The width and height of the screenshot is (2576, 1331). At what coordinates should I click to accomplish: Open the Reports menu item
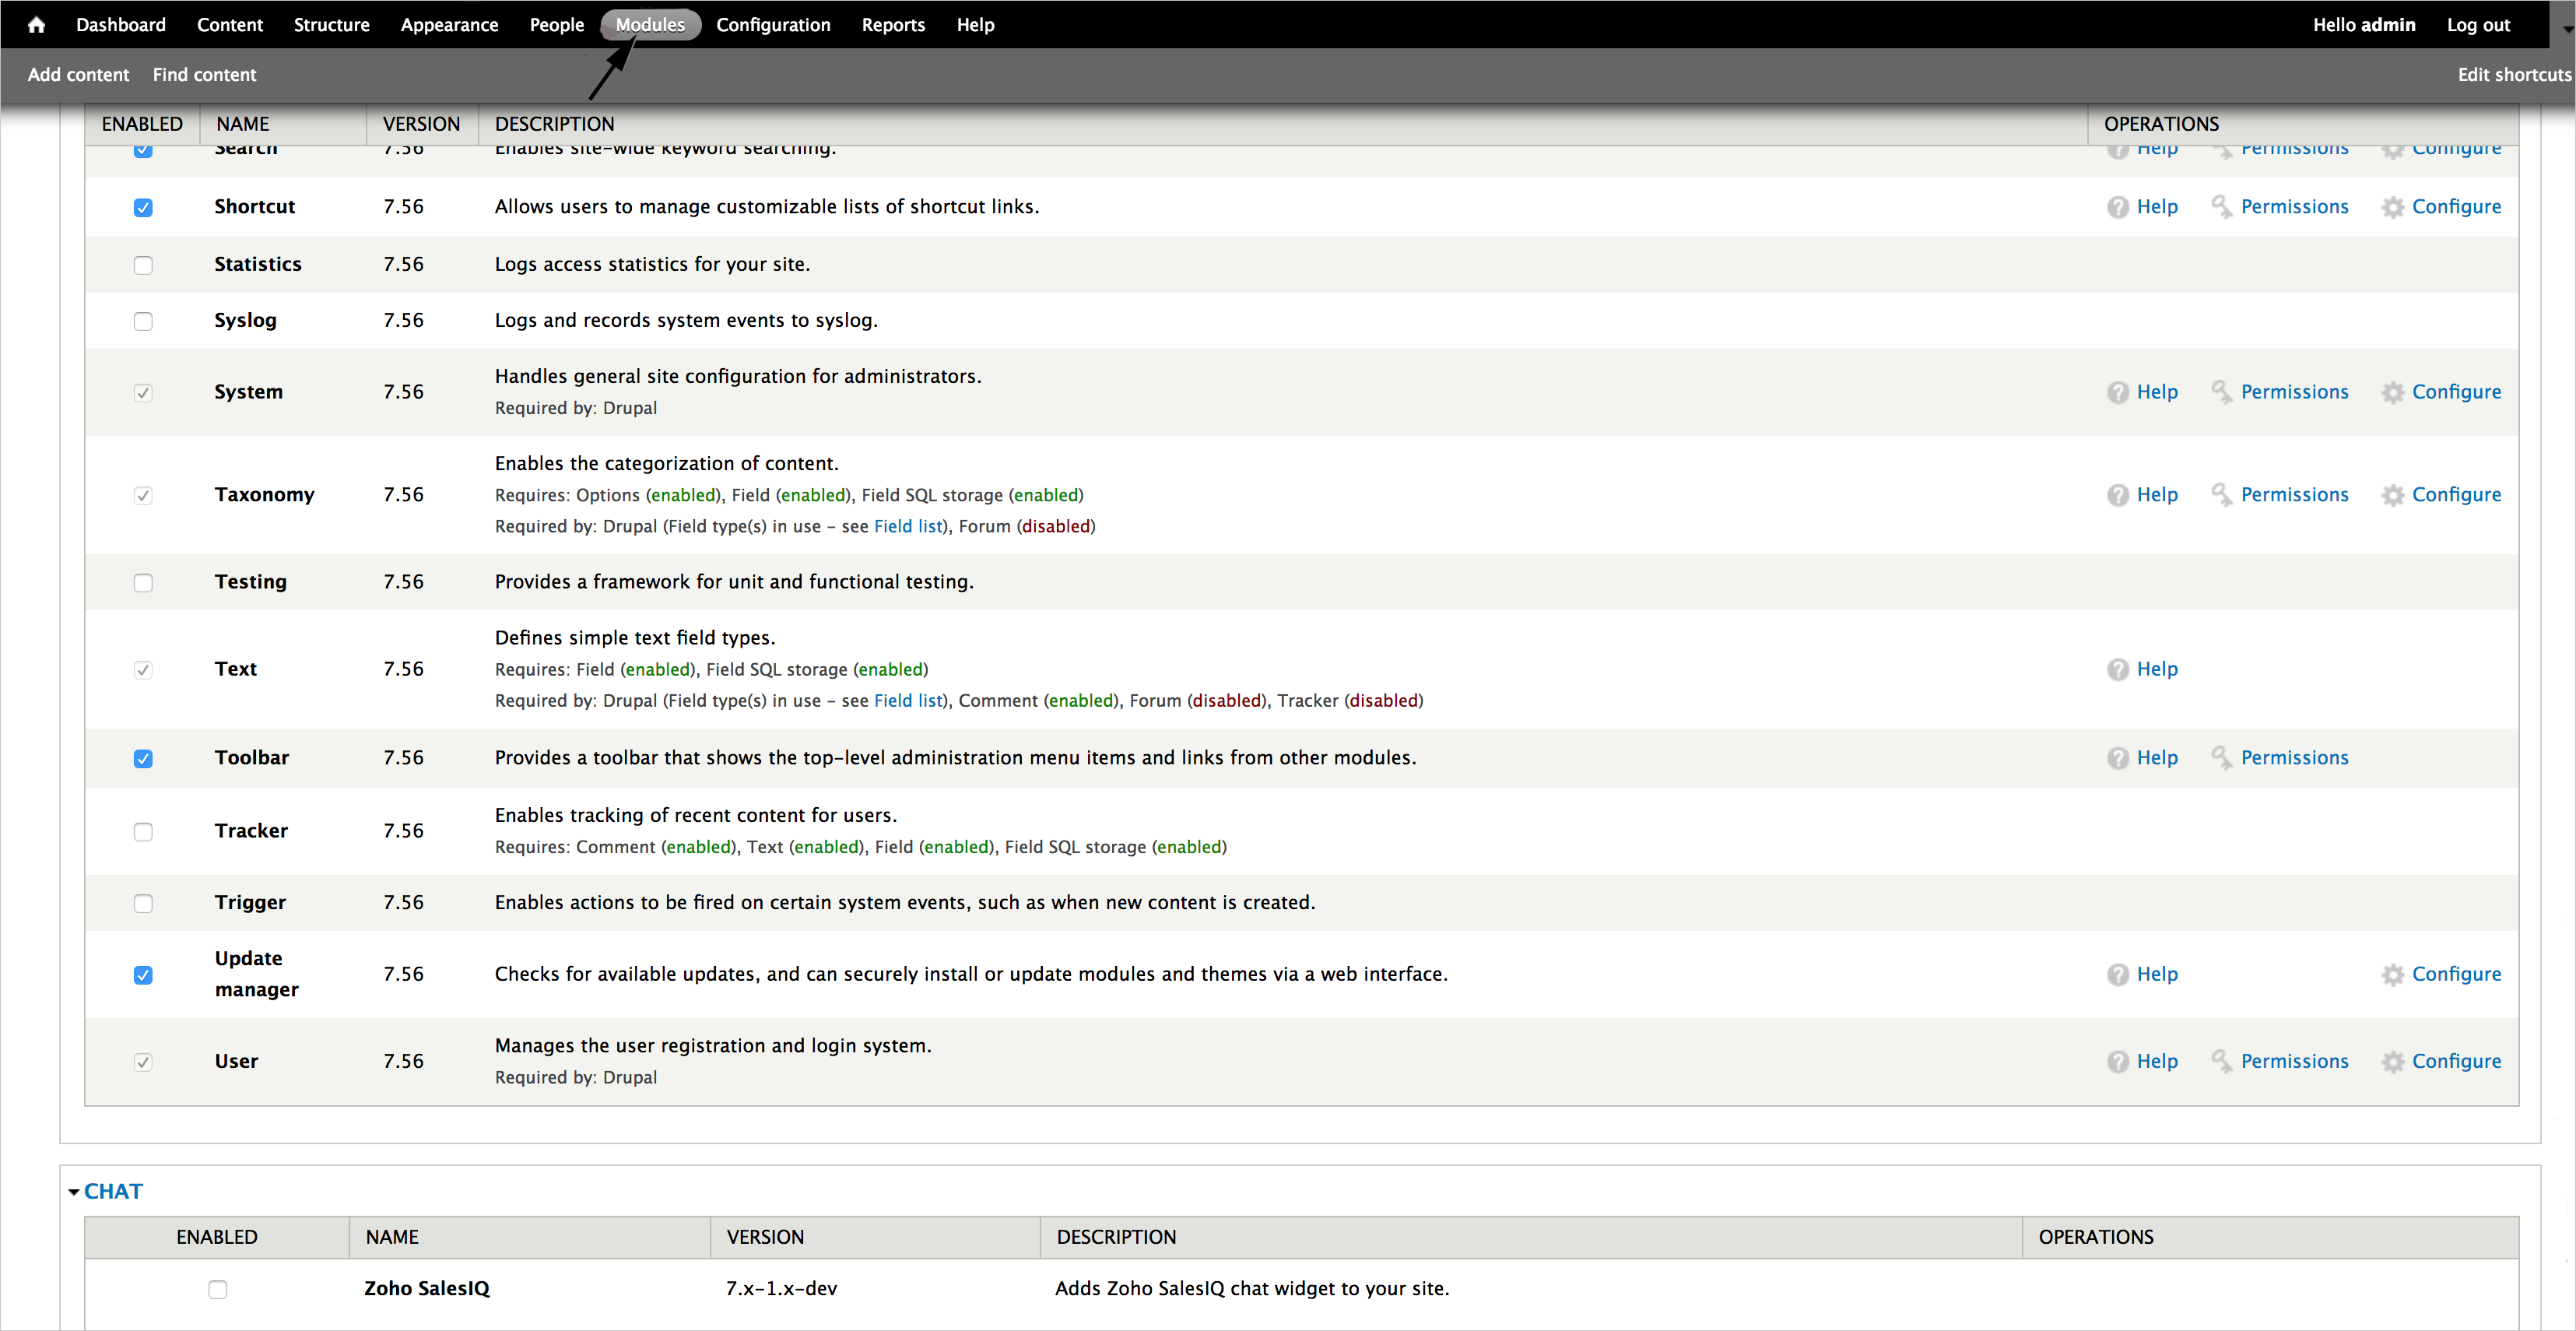pos(893,25)
